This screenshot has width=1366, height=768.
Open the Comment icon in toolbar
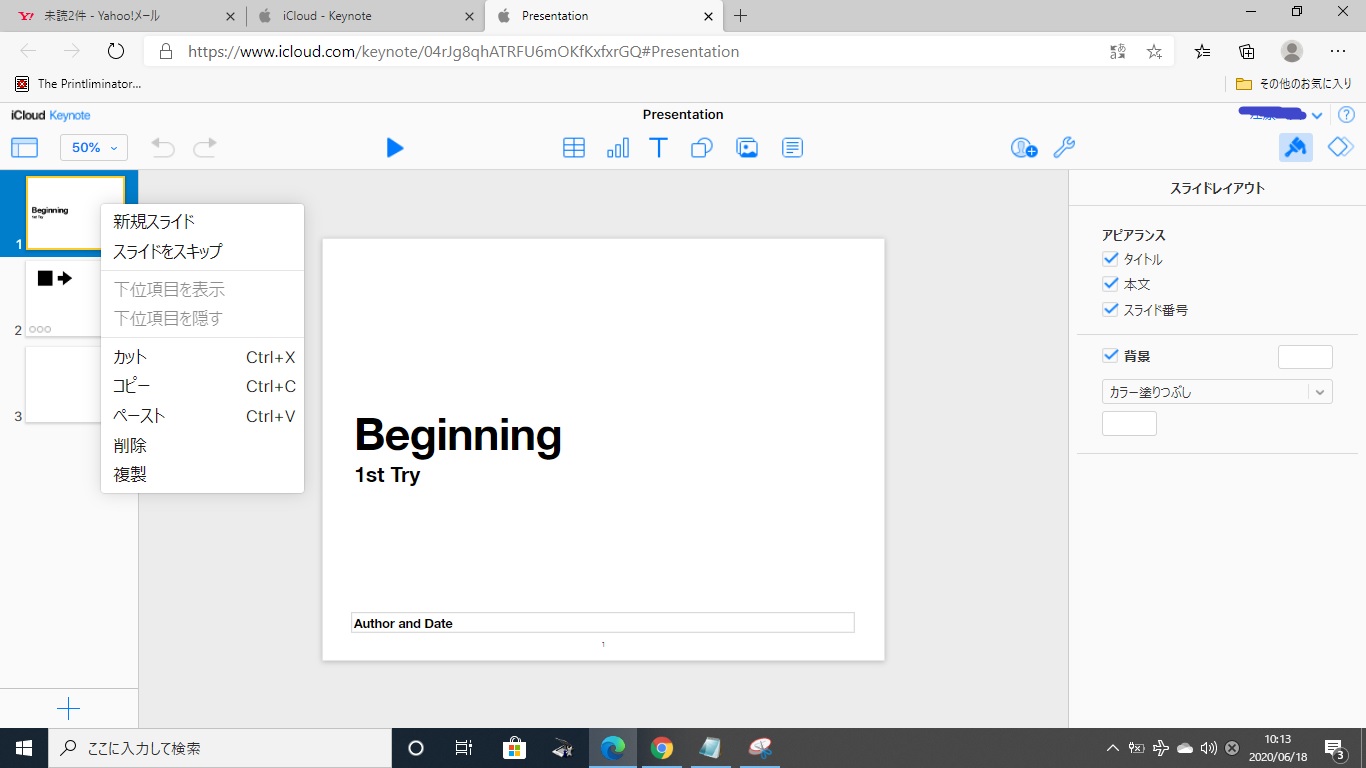tap(792, 148)
